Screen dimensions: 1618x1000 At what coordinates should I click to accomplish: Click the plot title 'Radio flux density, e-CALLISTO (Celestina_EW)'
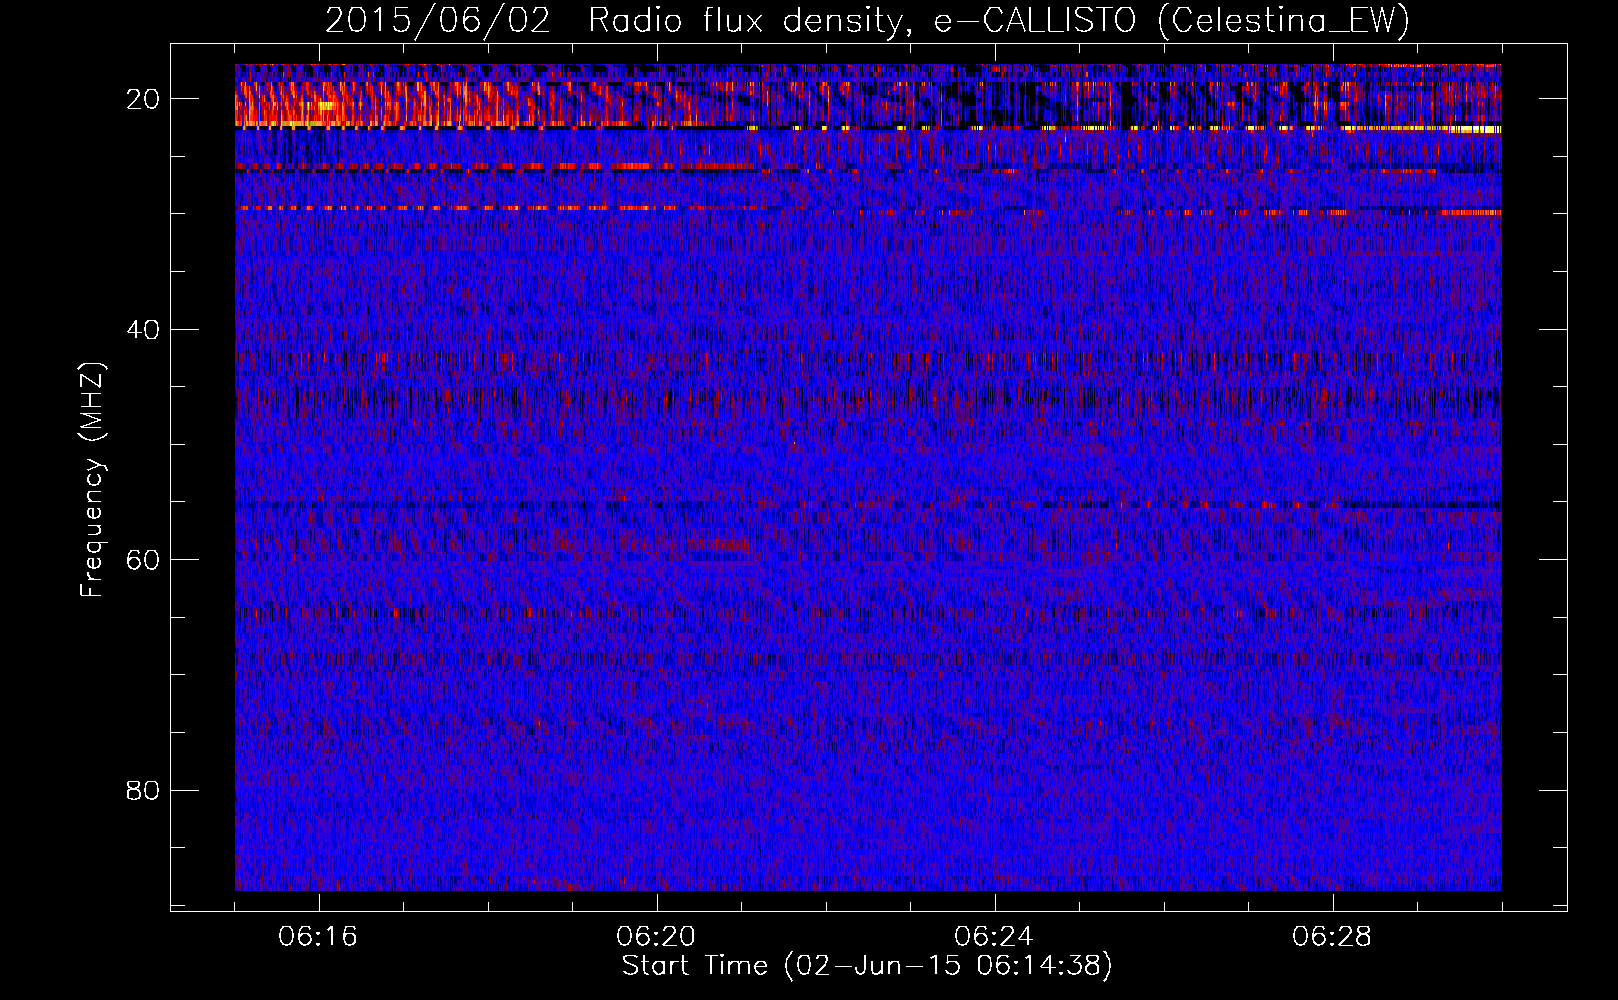pos(999,20)
